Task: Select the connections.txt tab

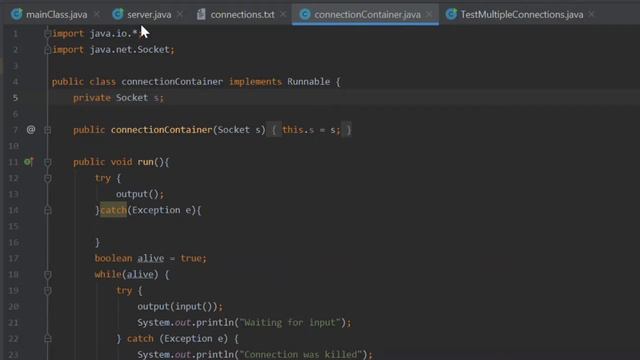Action: click(x=242, y=15)
